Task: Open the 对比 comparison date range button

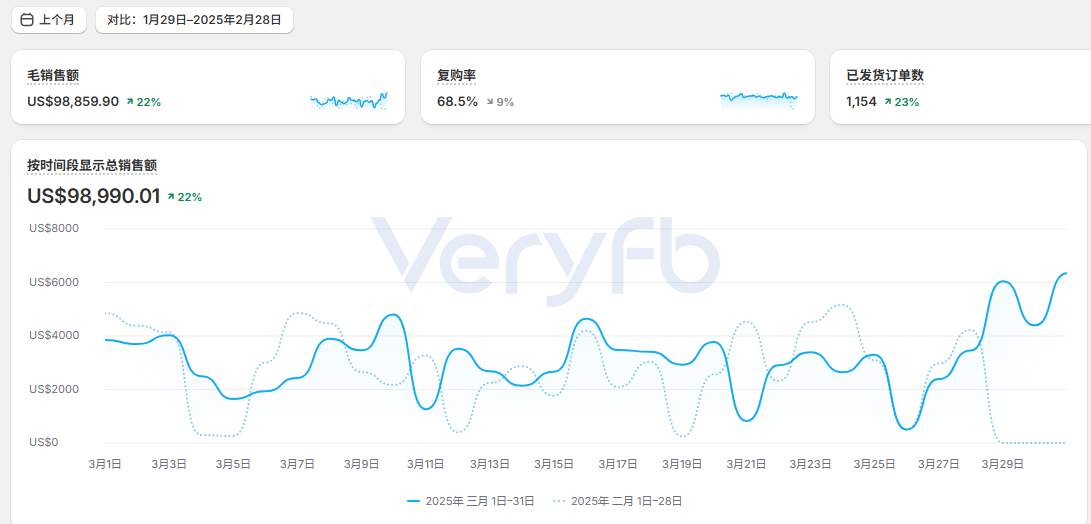Action: 194,20
